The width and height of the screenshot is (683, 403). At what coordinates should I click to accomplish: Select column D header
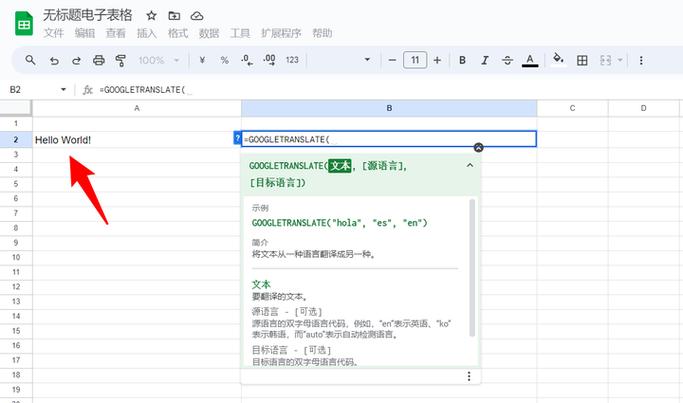point(643,108)
